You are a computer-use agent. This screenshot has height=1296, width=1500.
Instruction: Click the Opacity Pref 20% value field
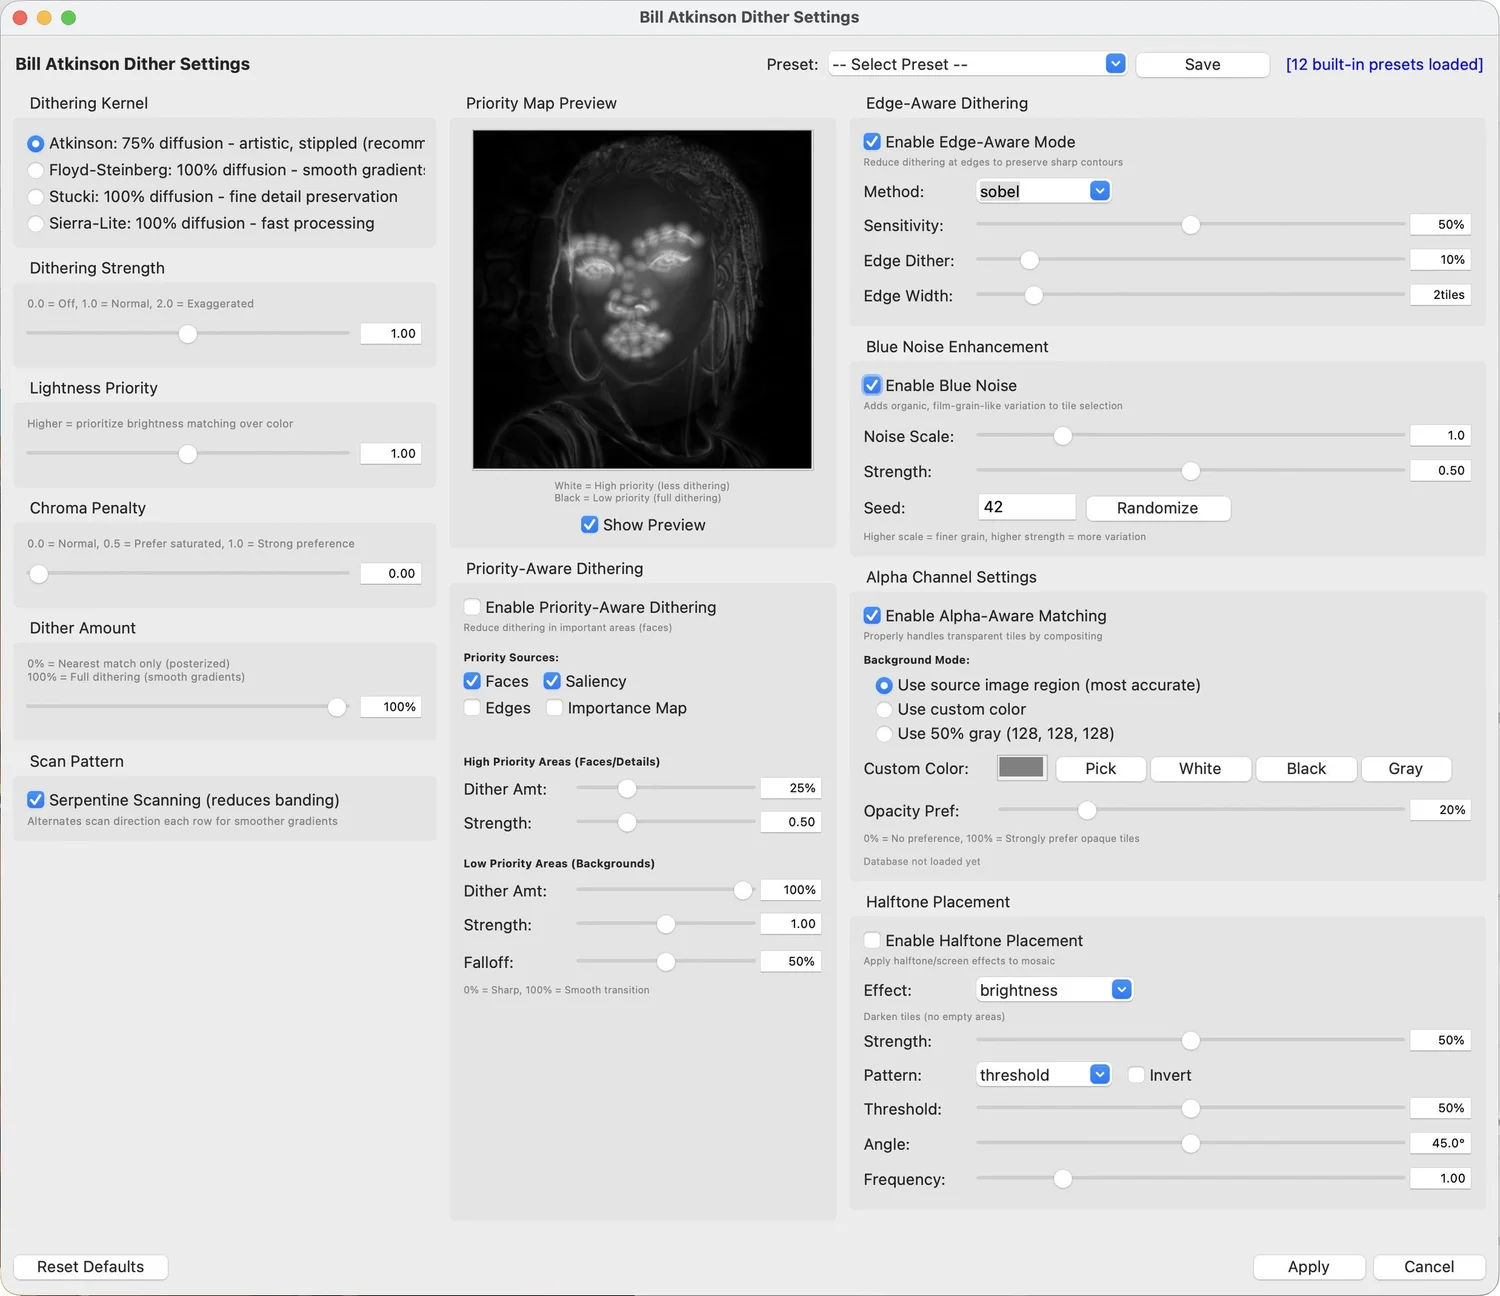(1440, 810)
